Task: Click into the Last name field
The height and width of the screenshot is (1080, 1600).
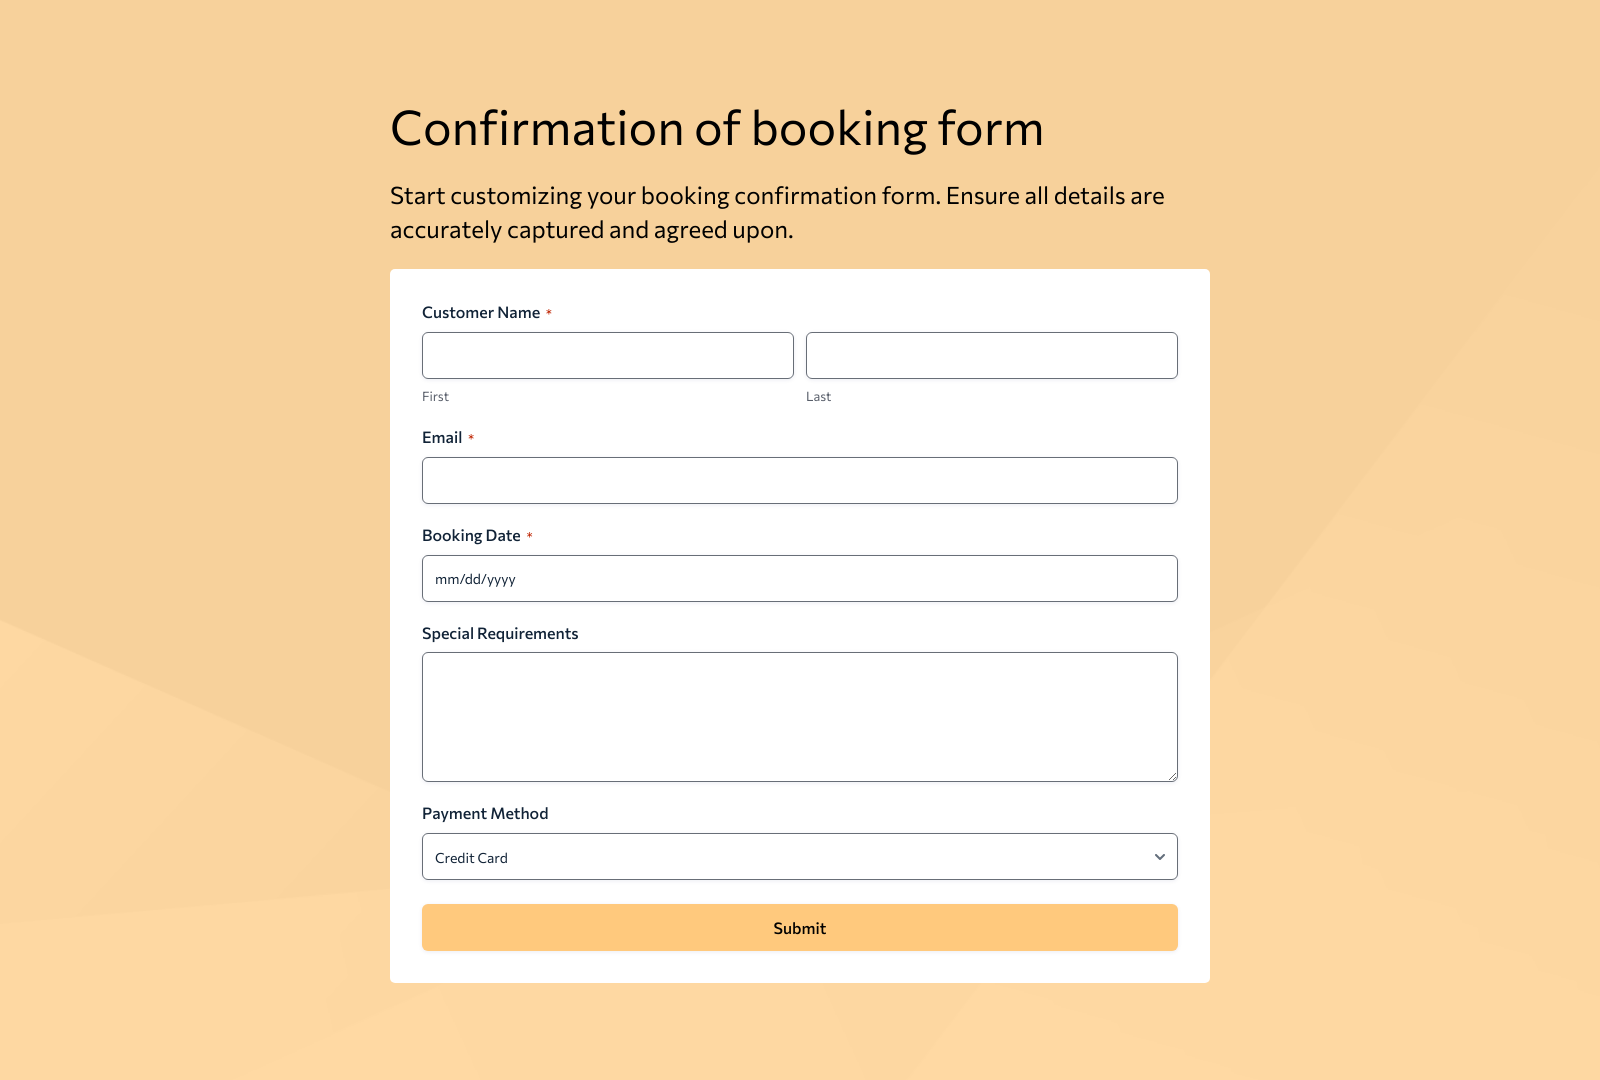Action: (991, 355)
